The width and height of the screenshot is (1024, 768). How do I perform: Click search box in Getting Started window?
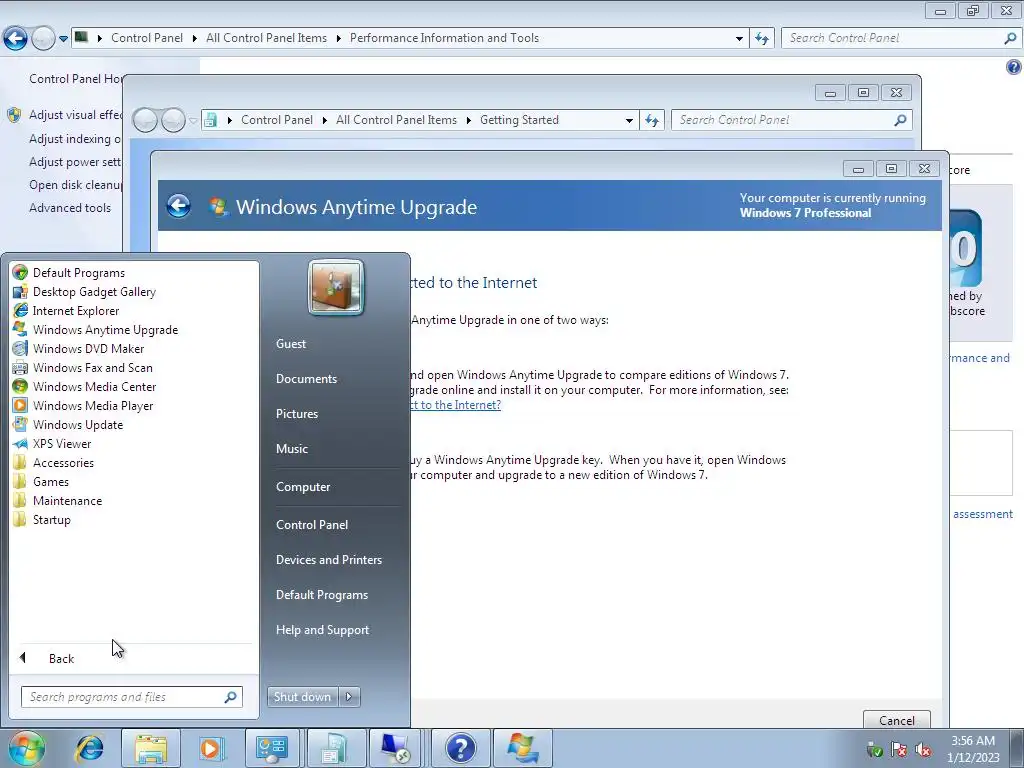tap(790, 120)
